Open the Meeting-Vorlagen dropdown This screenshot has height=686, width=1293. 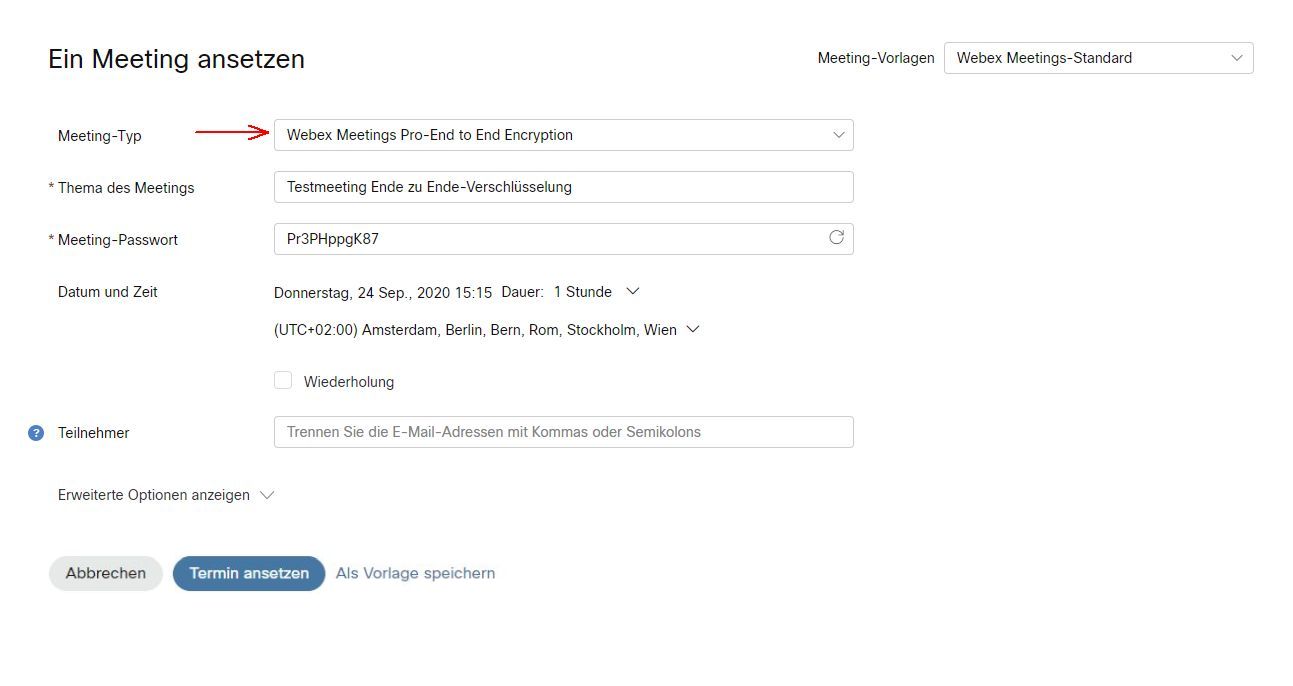click(1098, 58)
